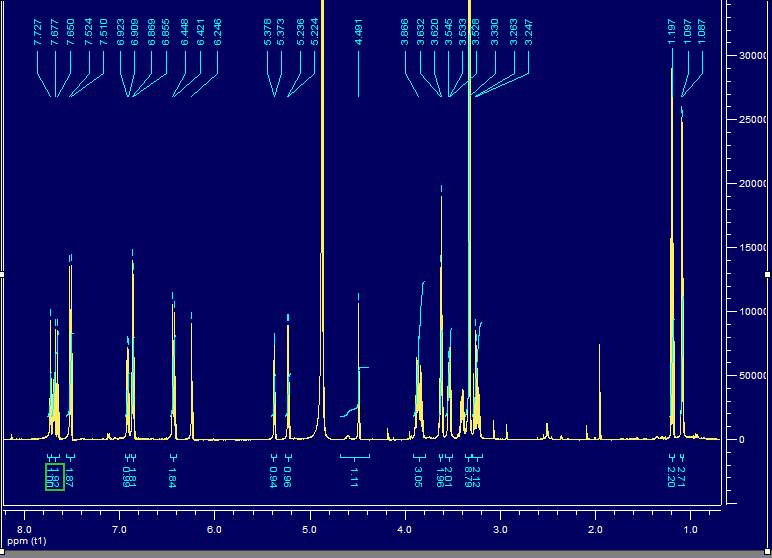Click the wide integral bracket above 1.11
This screenshot has width=772, height=558.
point(354,458)
